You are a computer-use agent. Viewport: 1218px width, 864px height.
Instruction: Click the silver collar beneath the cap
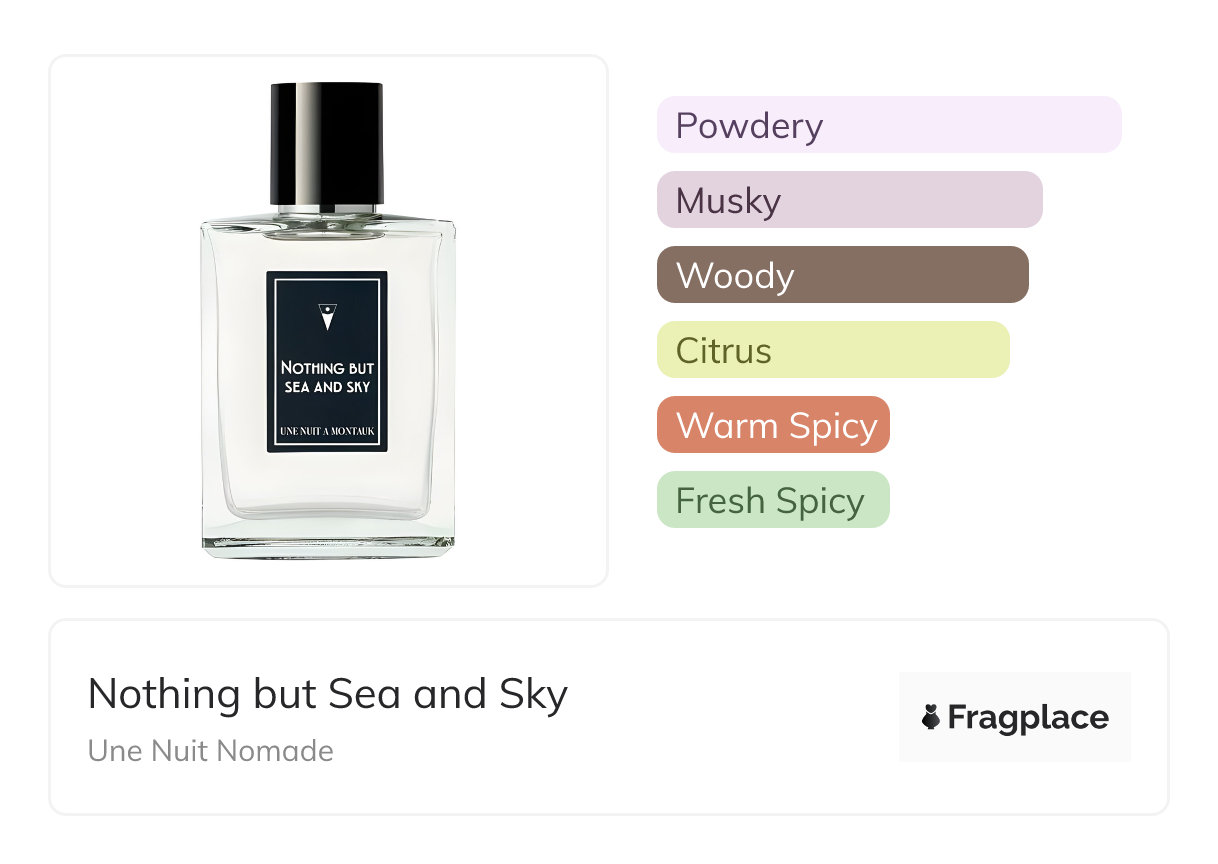327,211
